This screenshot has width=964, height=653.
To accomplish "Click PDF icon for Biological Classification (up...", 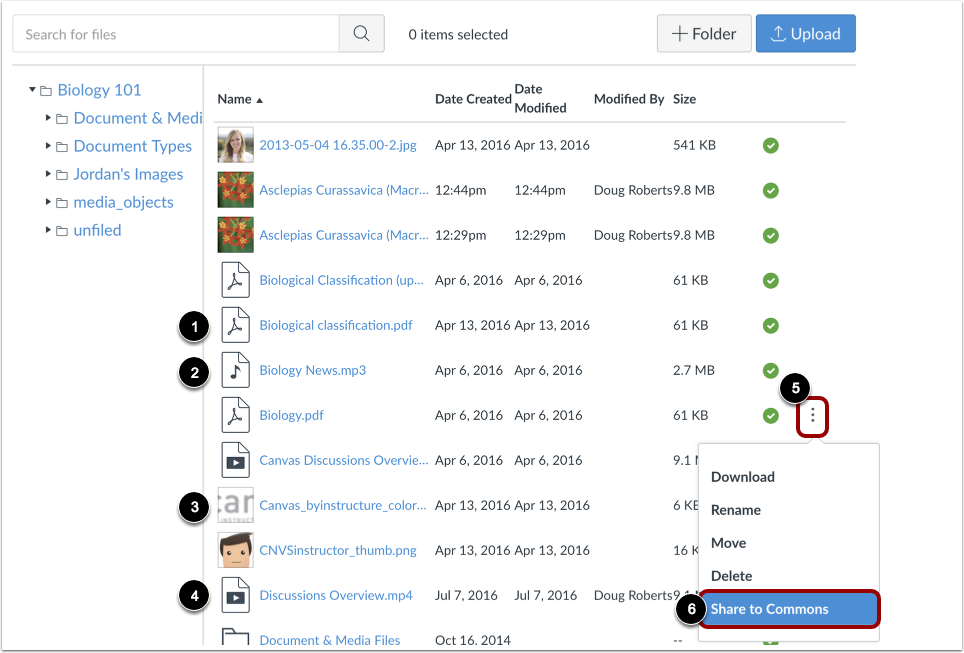I will click(235, 280).
